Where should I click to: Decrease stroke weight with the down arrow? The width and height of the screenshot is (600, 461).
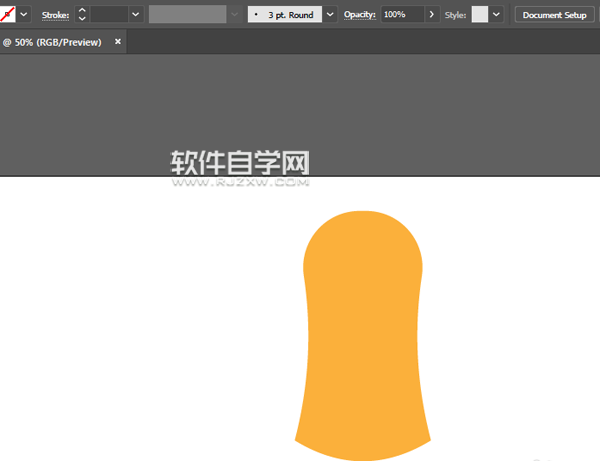click(82, 20)
